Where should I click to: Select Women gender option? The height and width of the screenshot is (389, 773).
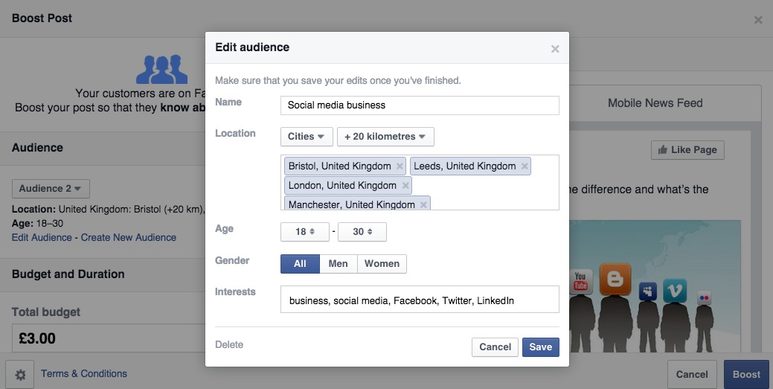point(382,264)
